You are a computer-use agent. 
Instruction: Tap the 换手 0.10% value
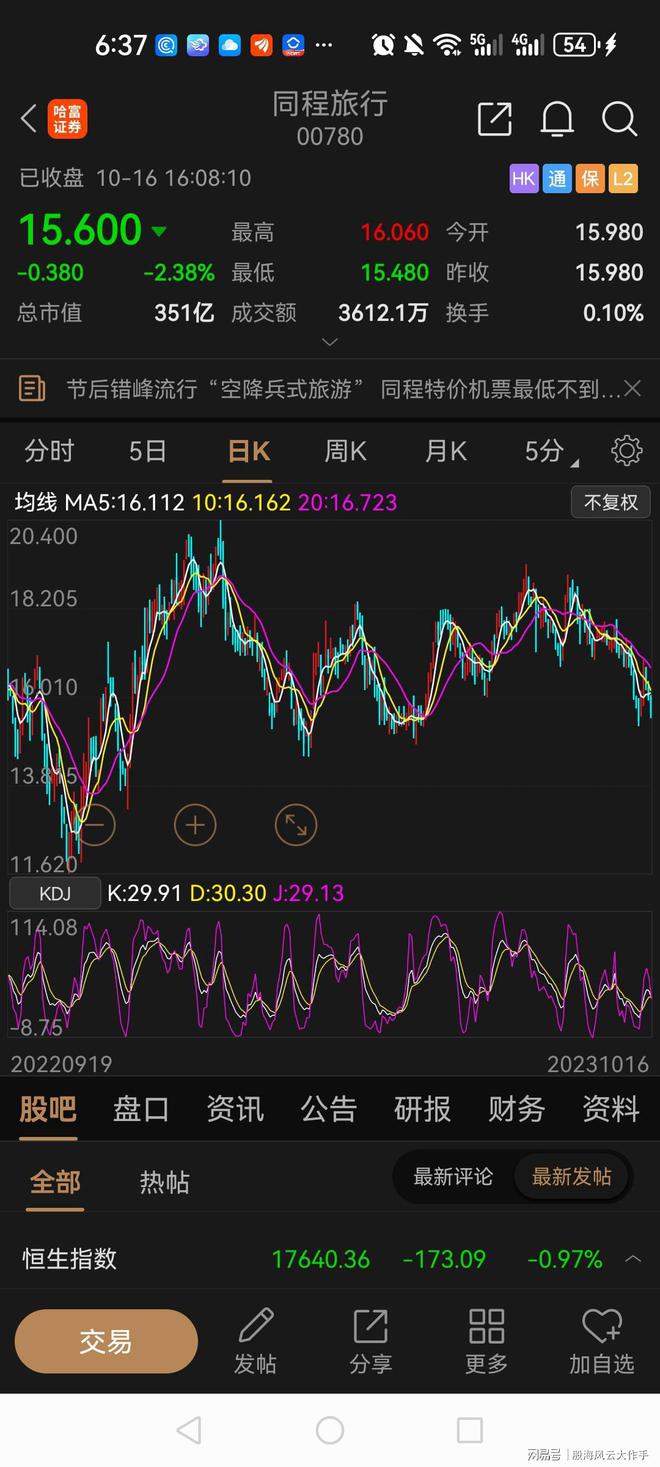coord(613,313)
